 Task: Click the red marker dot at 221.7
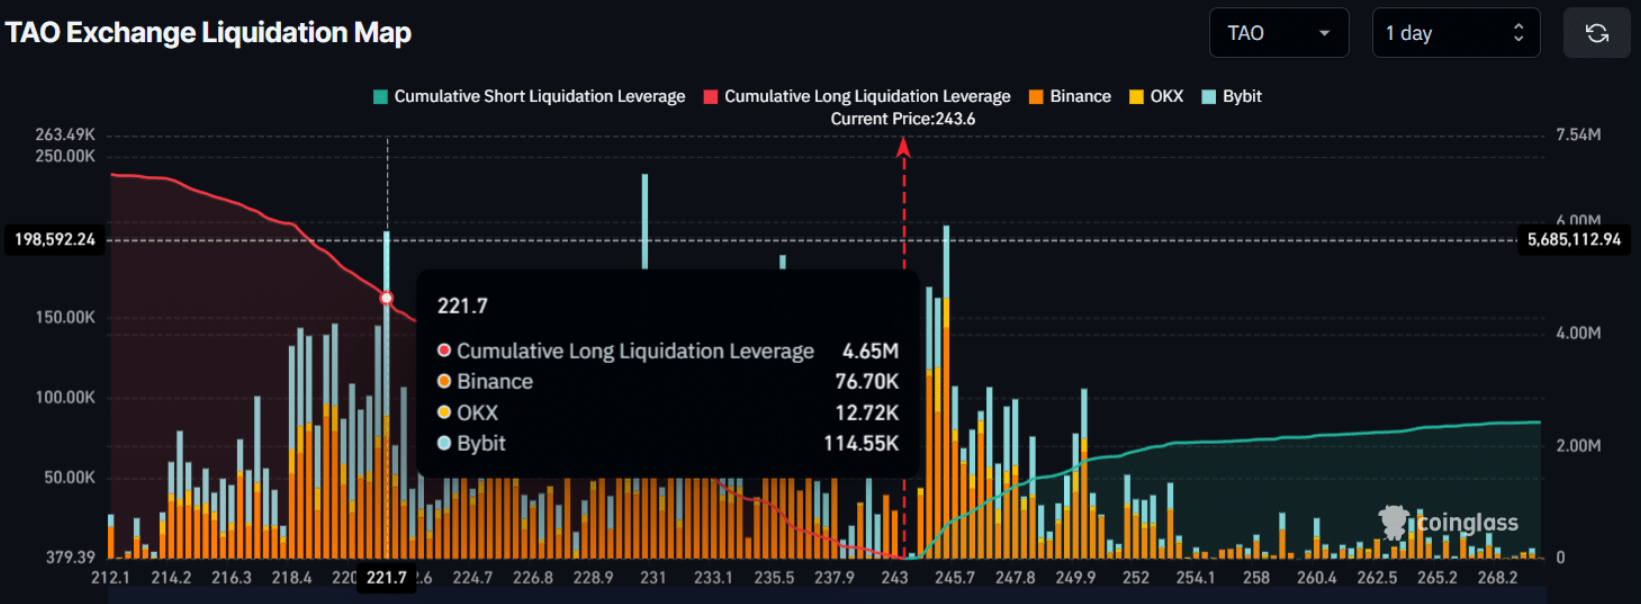tap(387, 298)
